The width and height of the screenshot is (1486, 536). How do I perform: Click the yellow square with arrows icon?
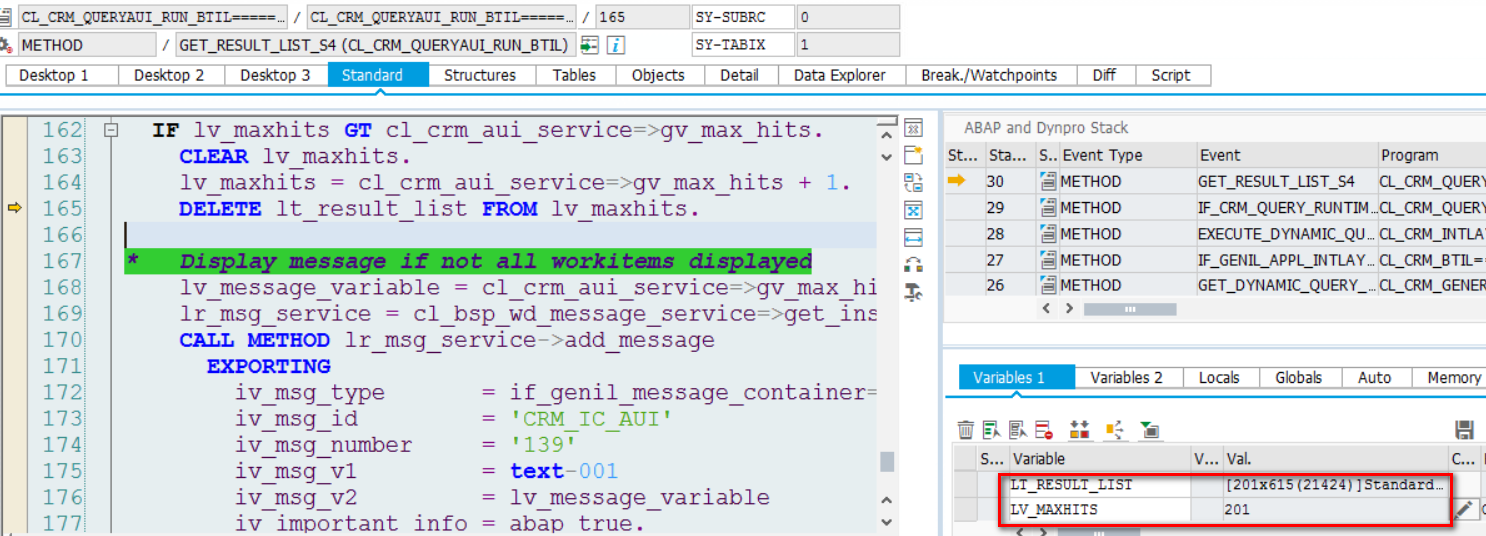tap(1115, 430)
